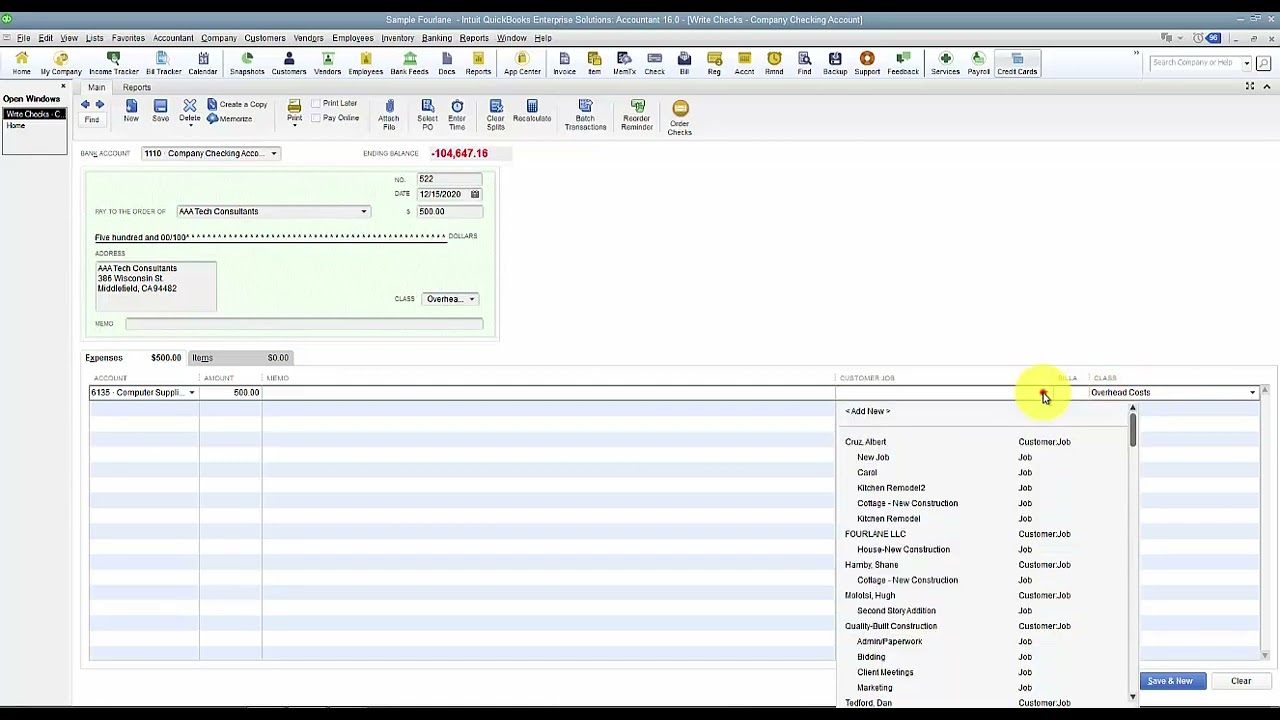Click the Memo field on the check

[x=304, y=324]
